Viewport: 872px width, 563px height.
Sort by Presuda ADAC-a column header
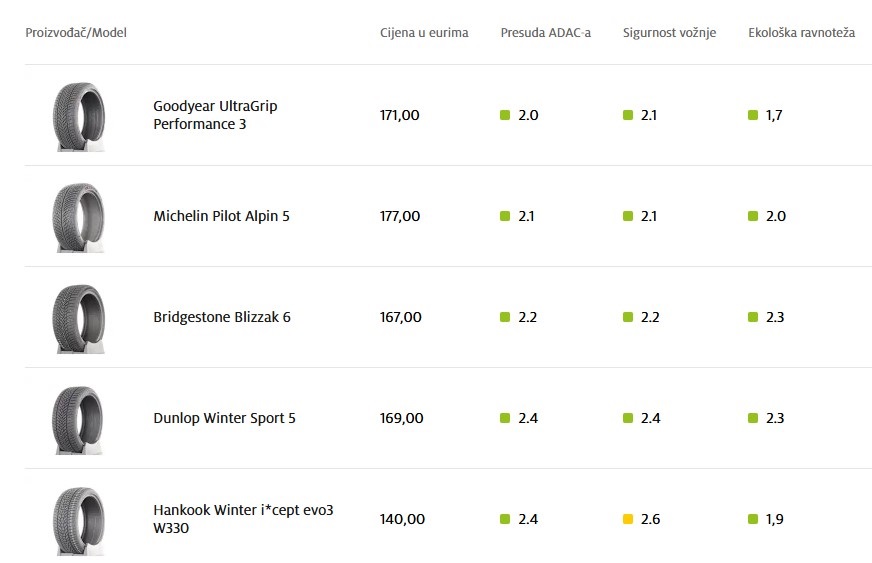click(545, 33)
